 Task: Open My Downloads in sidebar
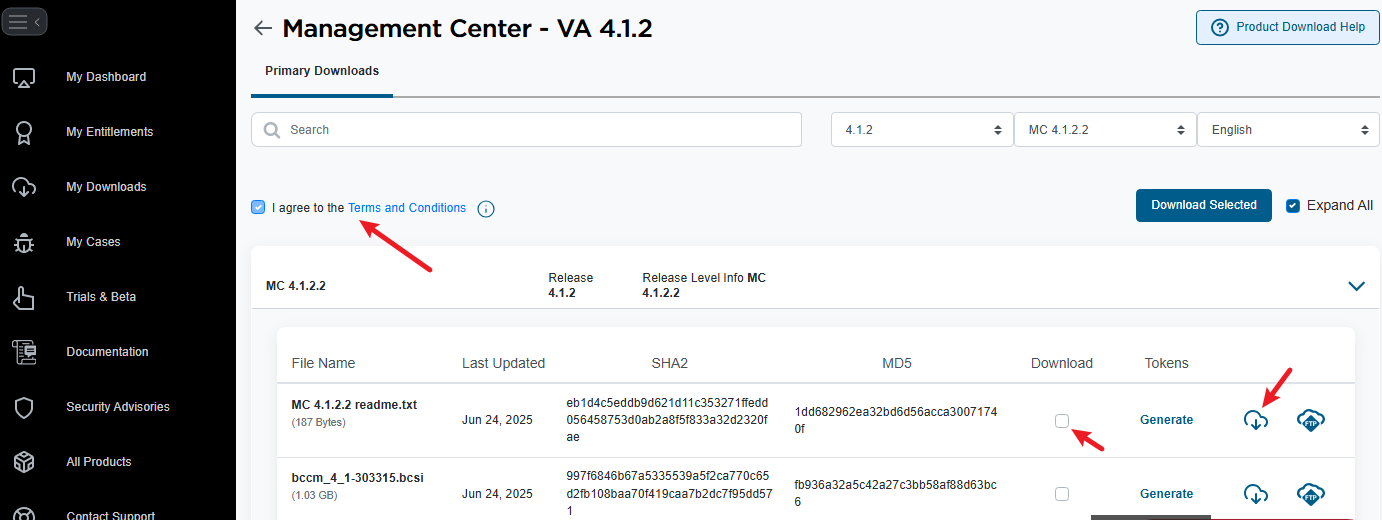point(106,187)
